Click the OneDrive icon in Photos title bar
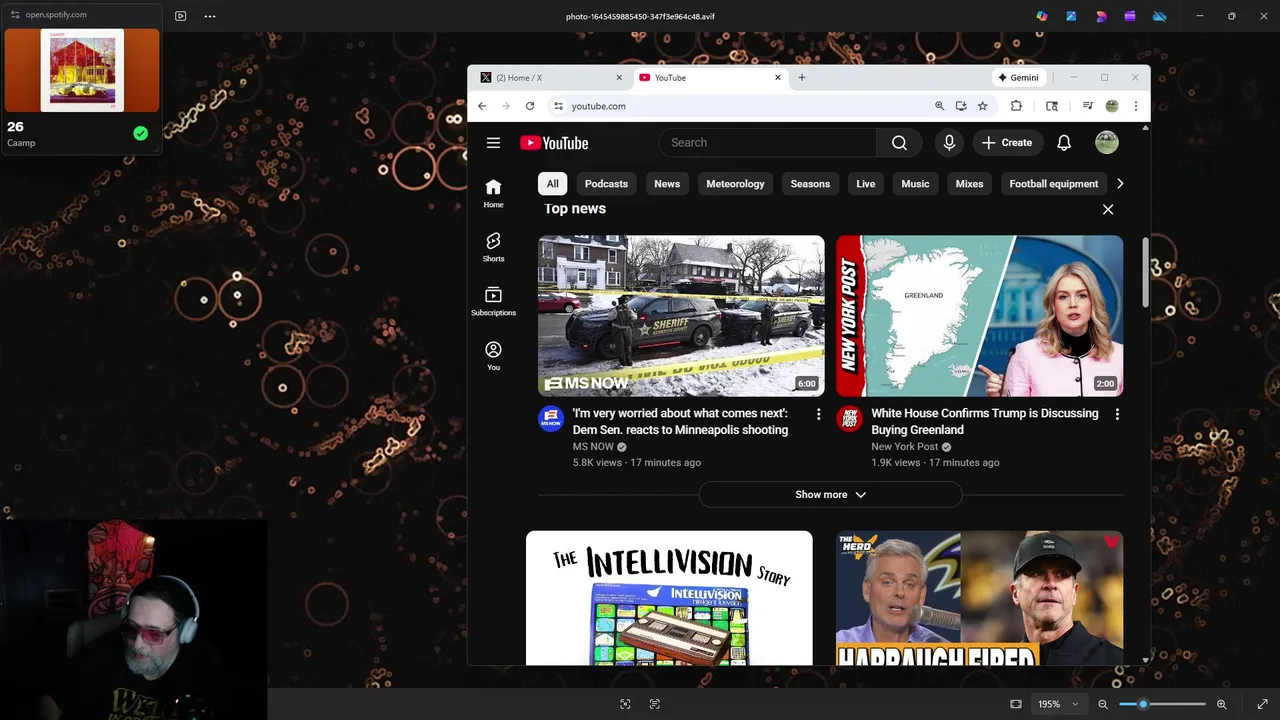This screenshot has height=720, width=1280. coord(1160,16)
